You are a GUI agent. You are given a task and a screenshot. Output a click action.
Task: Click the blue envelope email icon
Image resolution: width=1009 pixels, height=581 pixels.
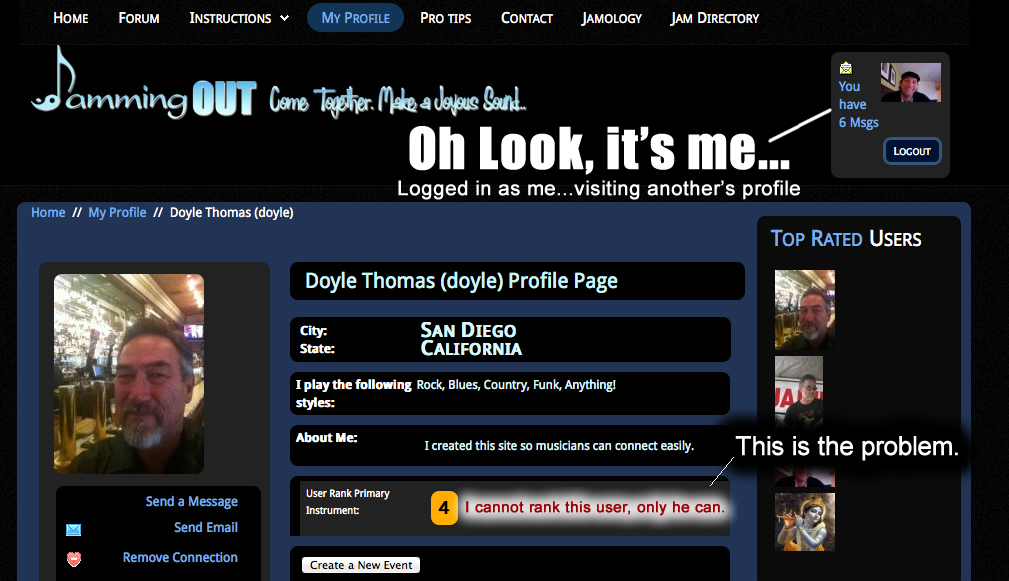coord(73,530)
